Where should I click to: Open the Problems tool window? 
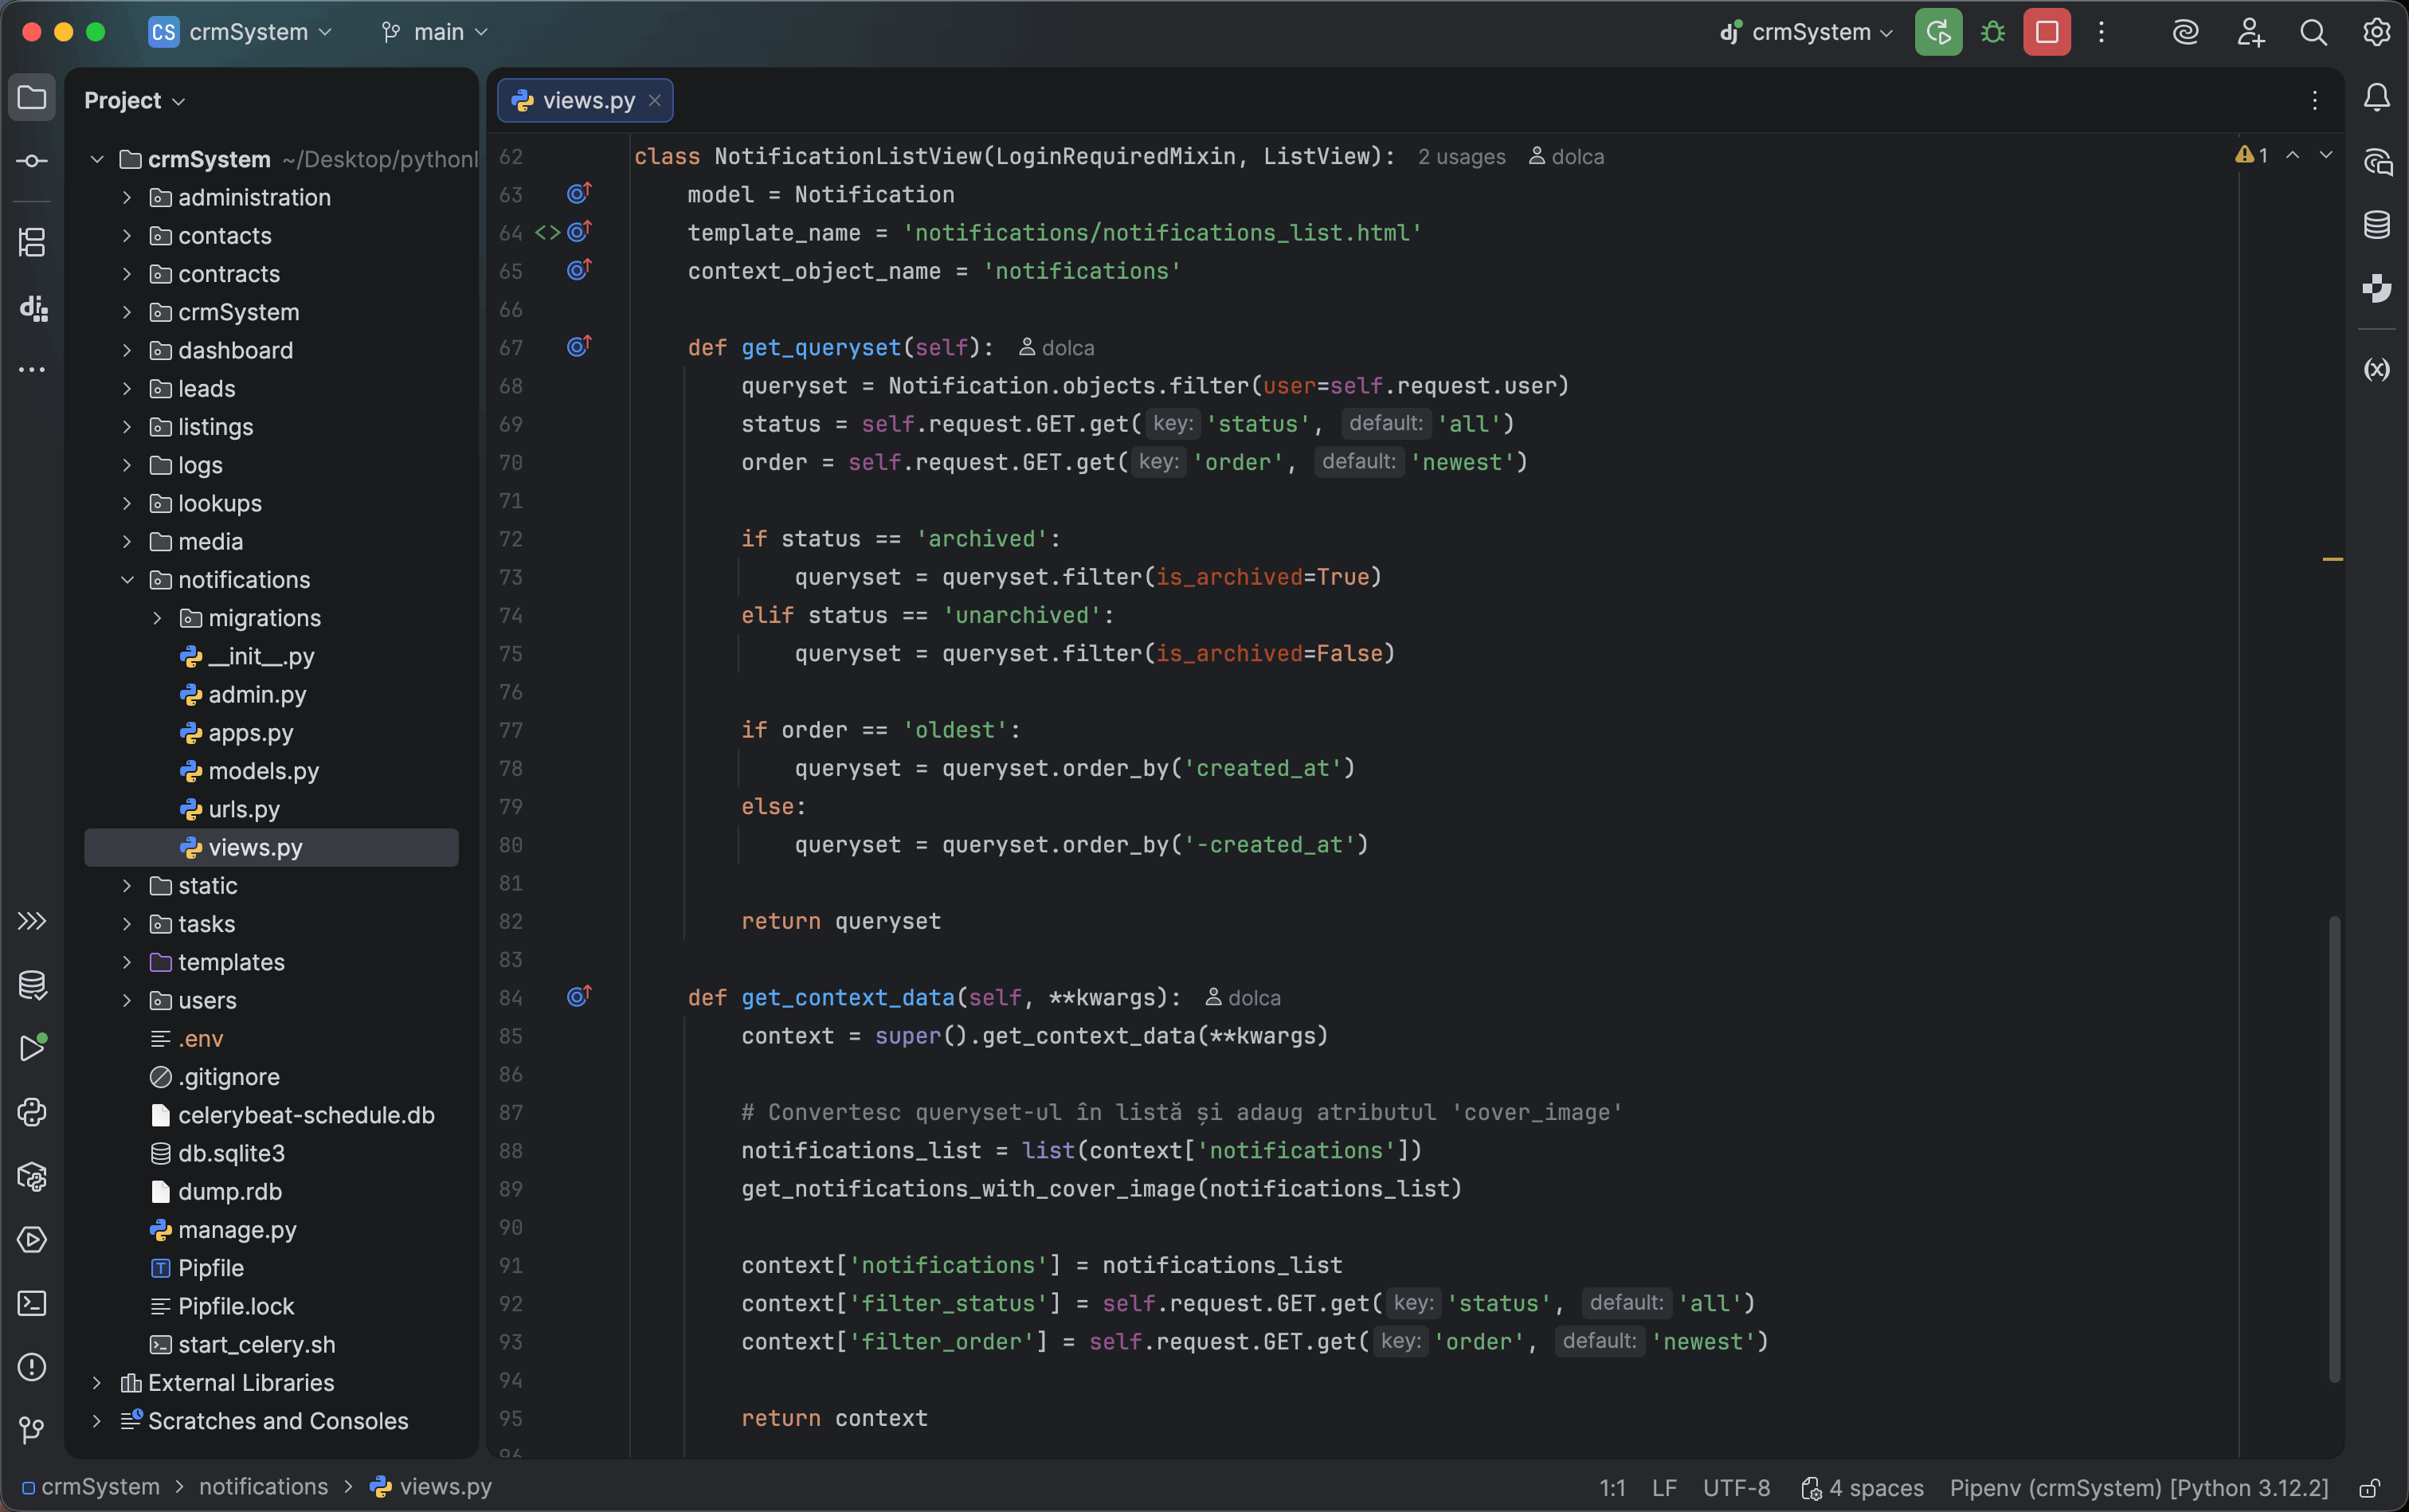click(32, 1367)
